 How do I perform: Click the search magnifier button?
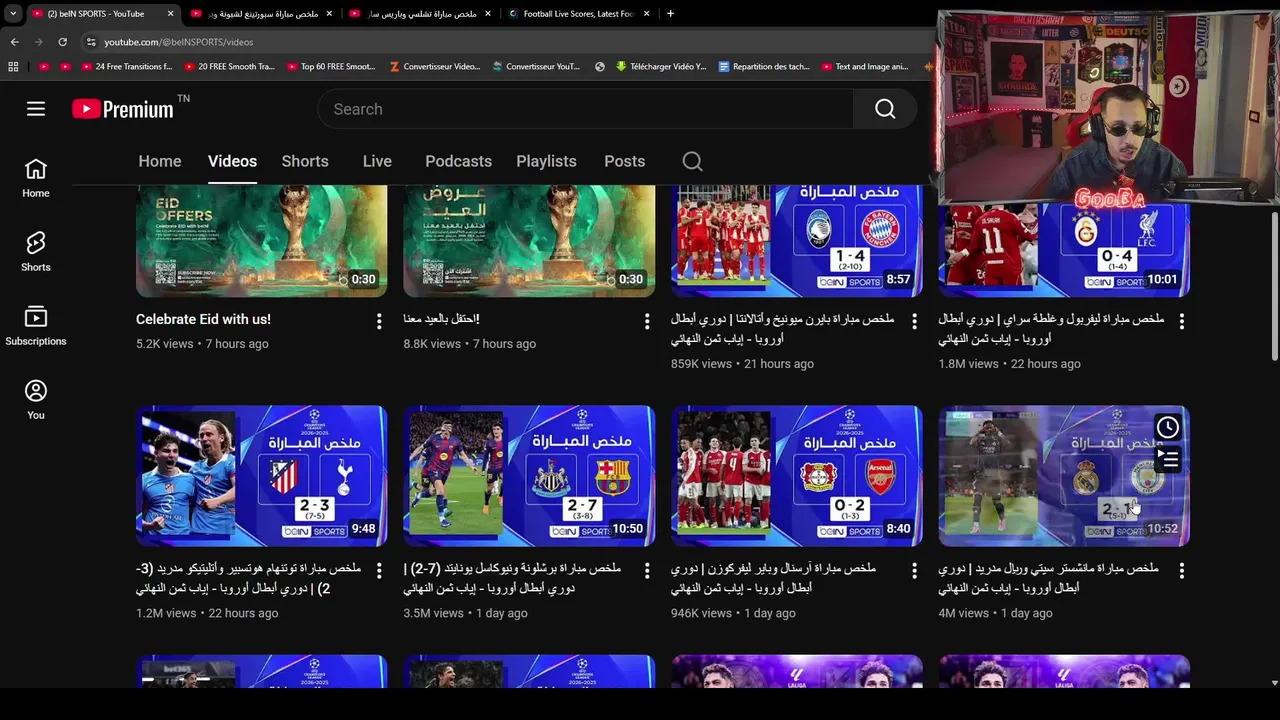pyautogui.click(x=885, y=109)
